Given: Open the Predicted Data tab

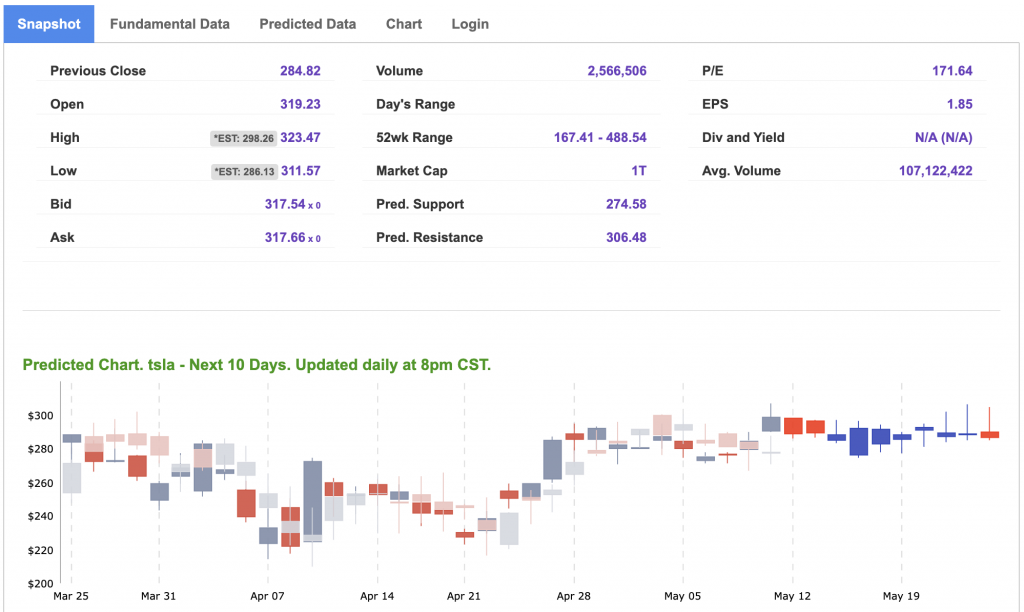Looking at the screenshot, I should point(308,24).
